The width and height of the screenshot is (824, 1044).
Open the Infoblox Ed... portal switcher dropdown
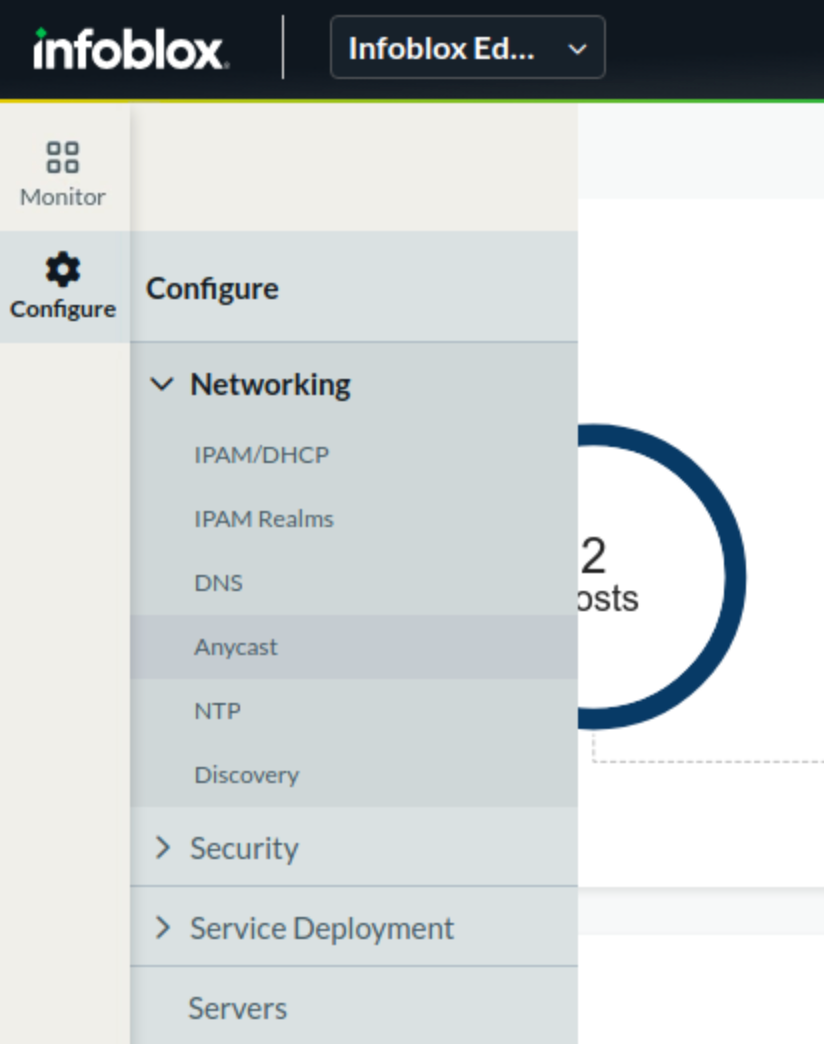[x=466, y=47]
